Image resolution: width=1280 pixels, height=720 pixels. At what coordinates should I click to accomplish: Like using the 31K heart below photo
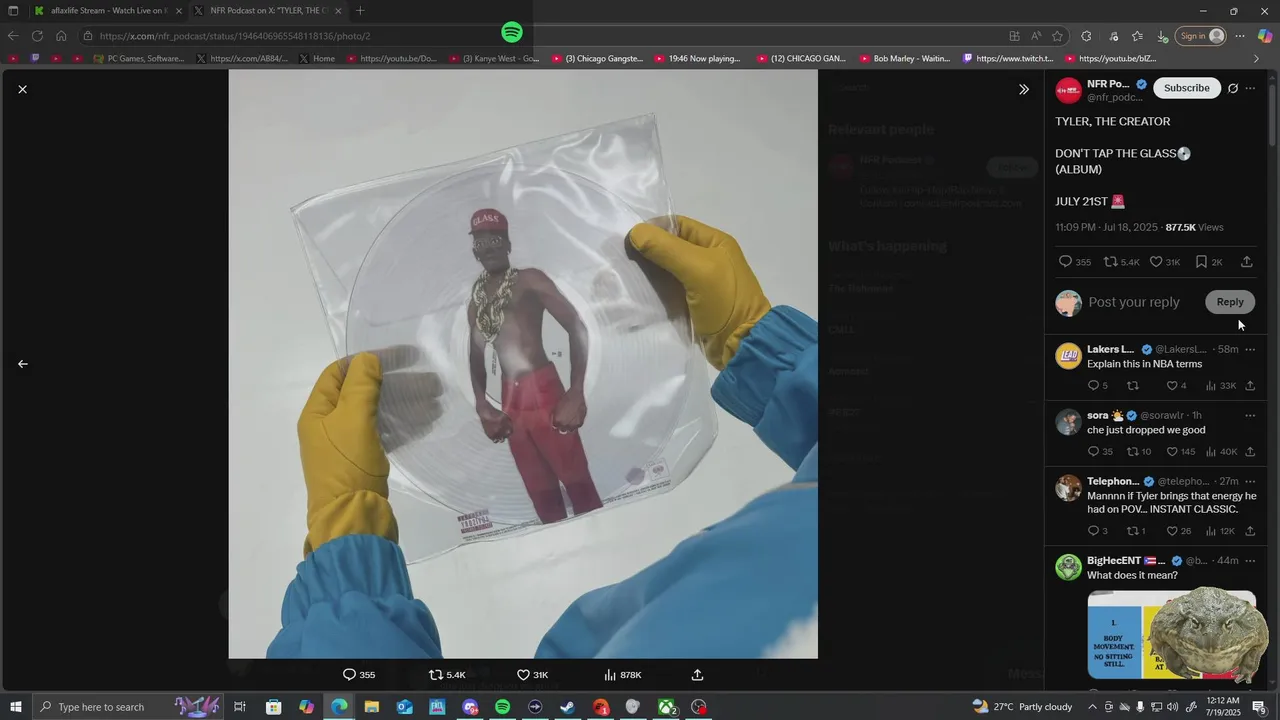tap(531, 675)
